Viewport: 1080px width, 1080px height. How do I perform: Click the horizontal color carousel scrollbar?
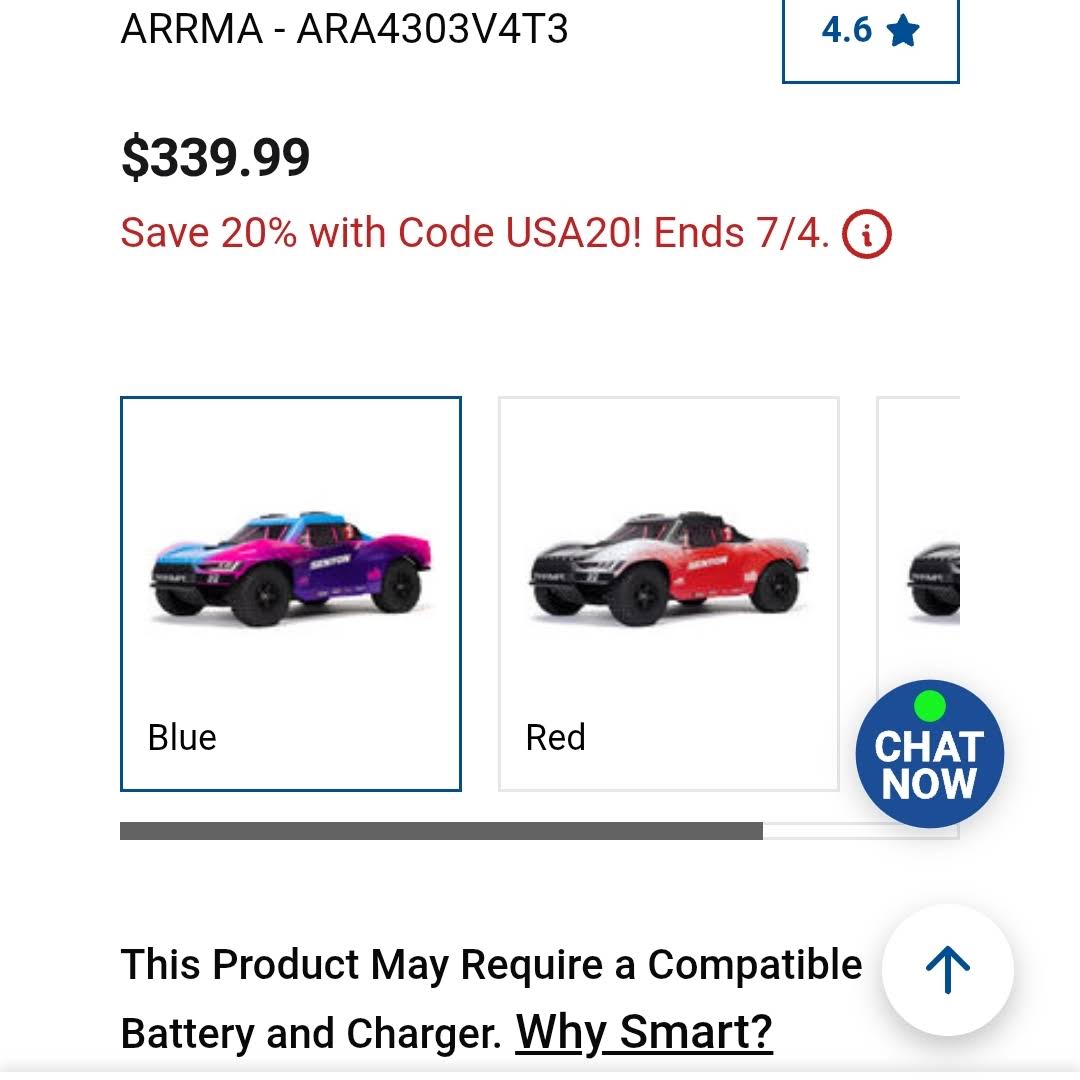(x=442, y=831)
